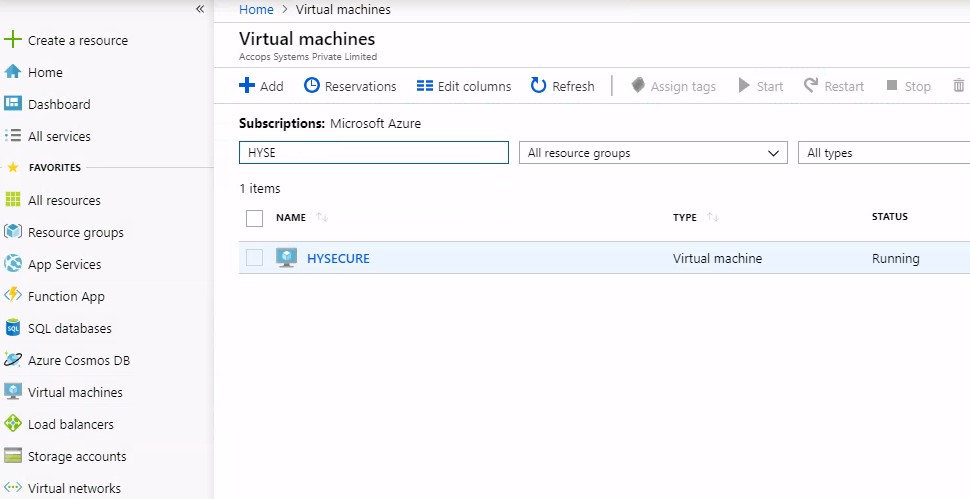This screenshot has height=499, width=970.
Task: Click the filter field containing HYSE
Action: [x=374, y=153]
